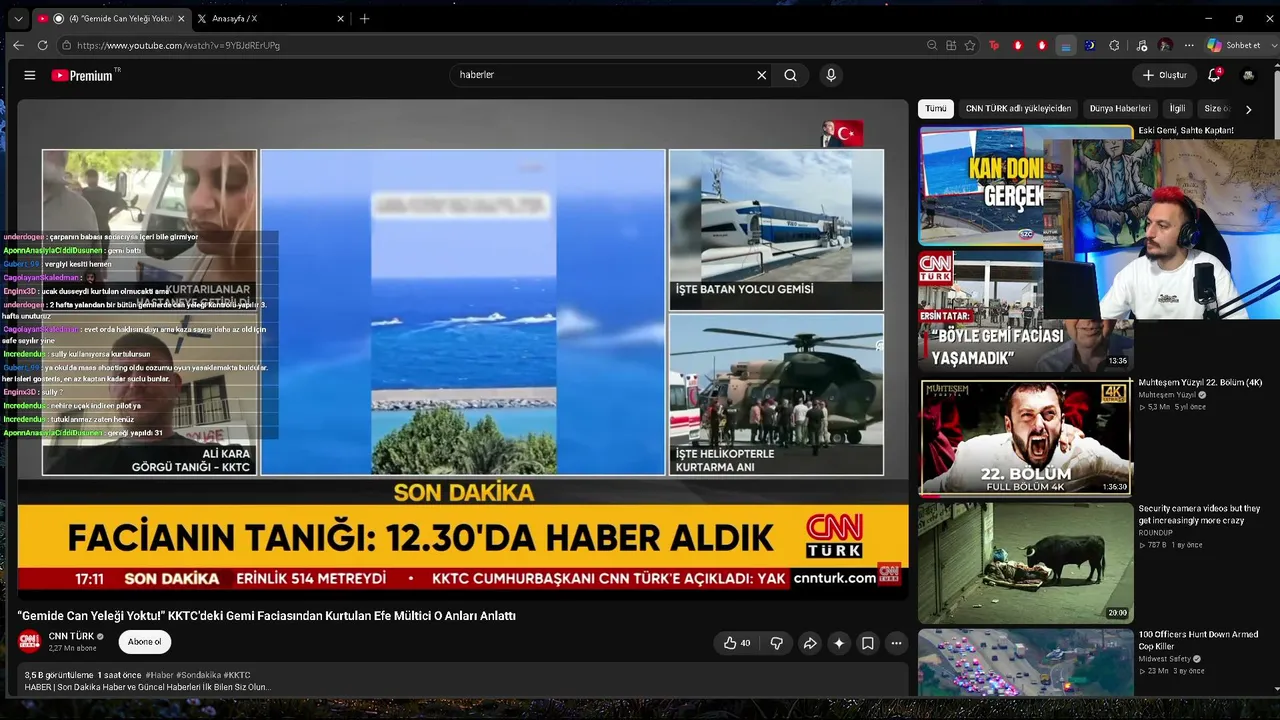Open 'Muhteşem Yüzyıl 22. Bölüm (4K)' title
The image size is (1280, 720).
point(1200,382)
